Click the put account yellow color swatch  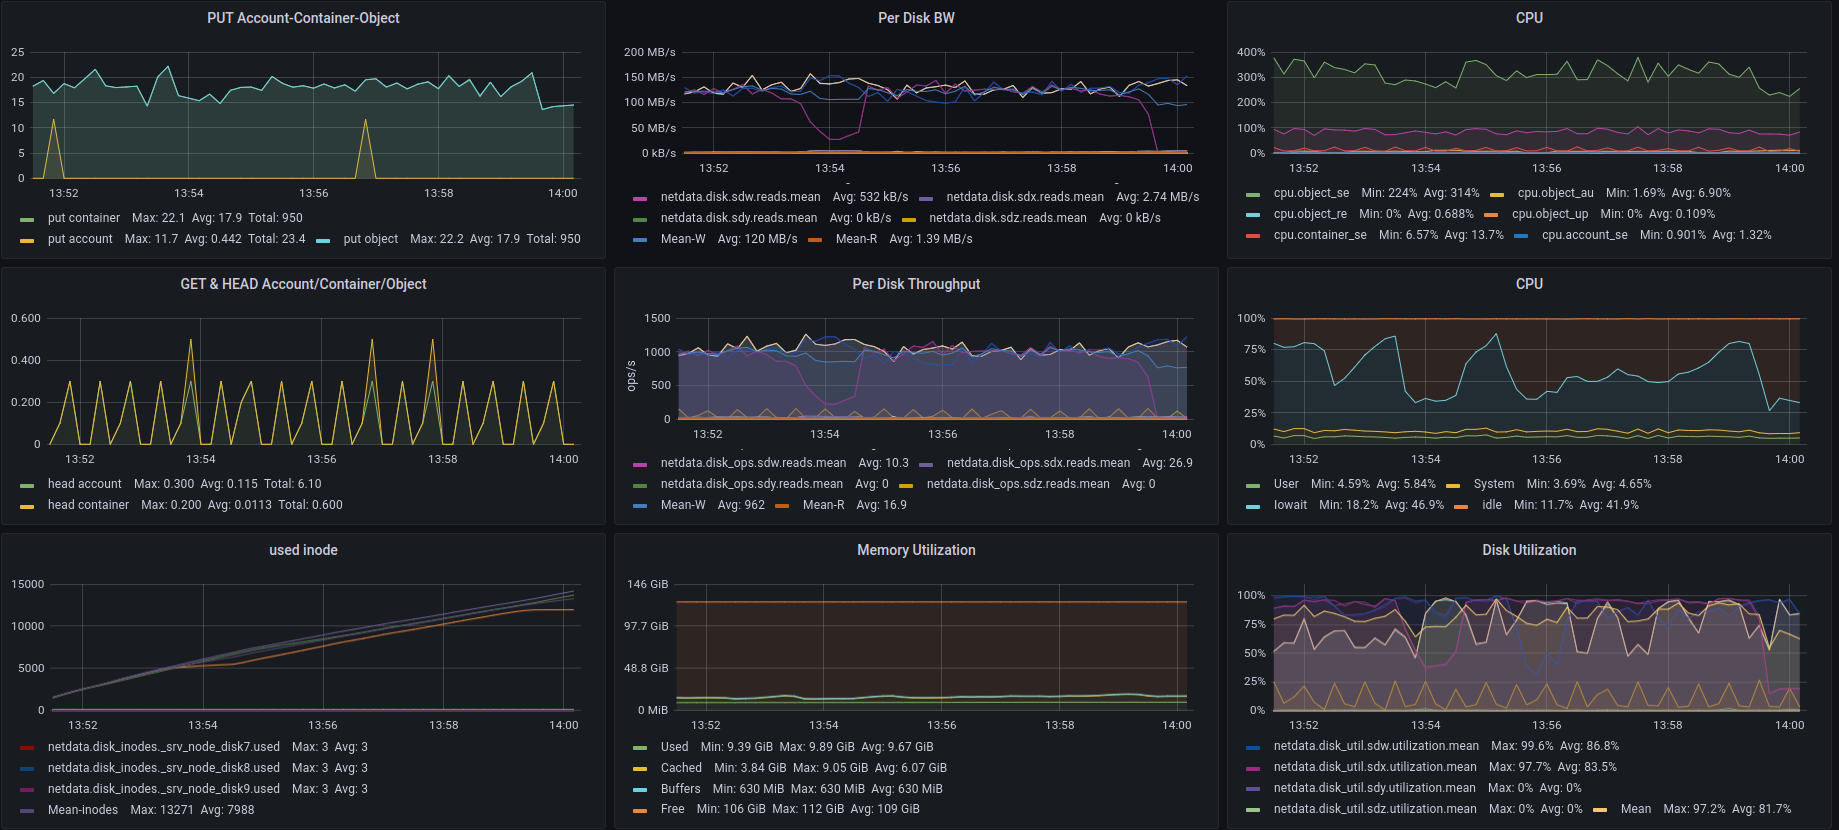tap(27, 240)
